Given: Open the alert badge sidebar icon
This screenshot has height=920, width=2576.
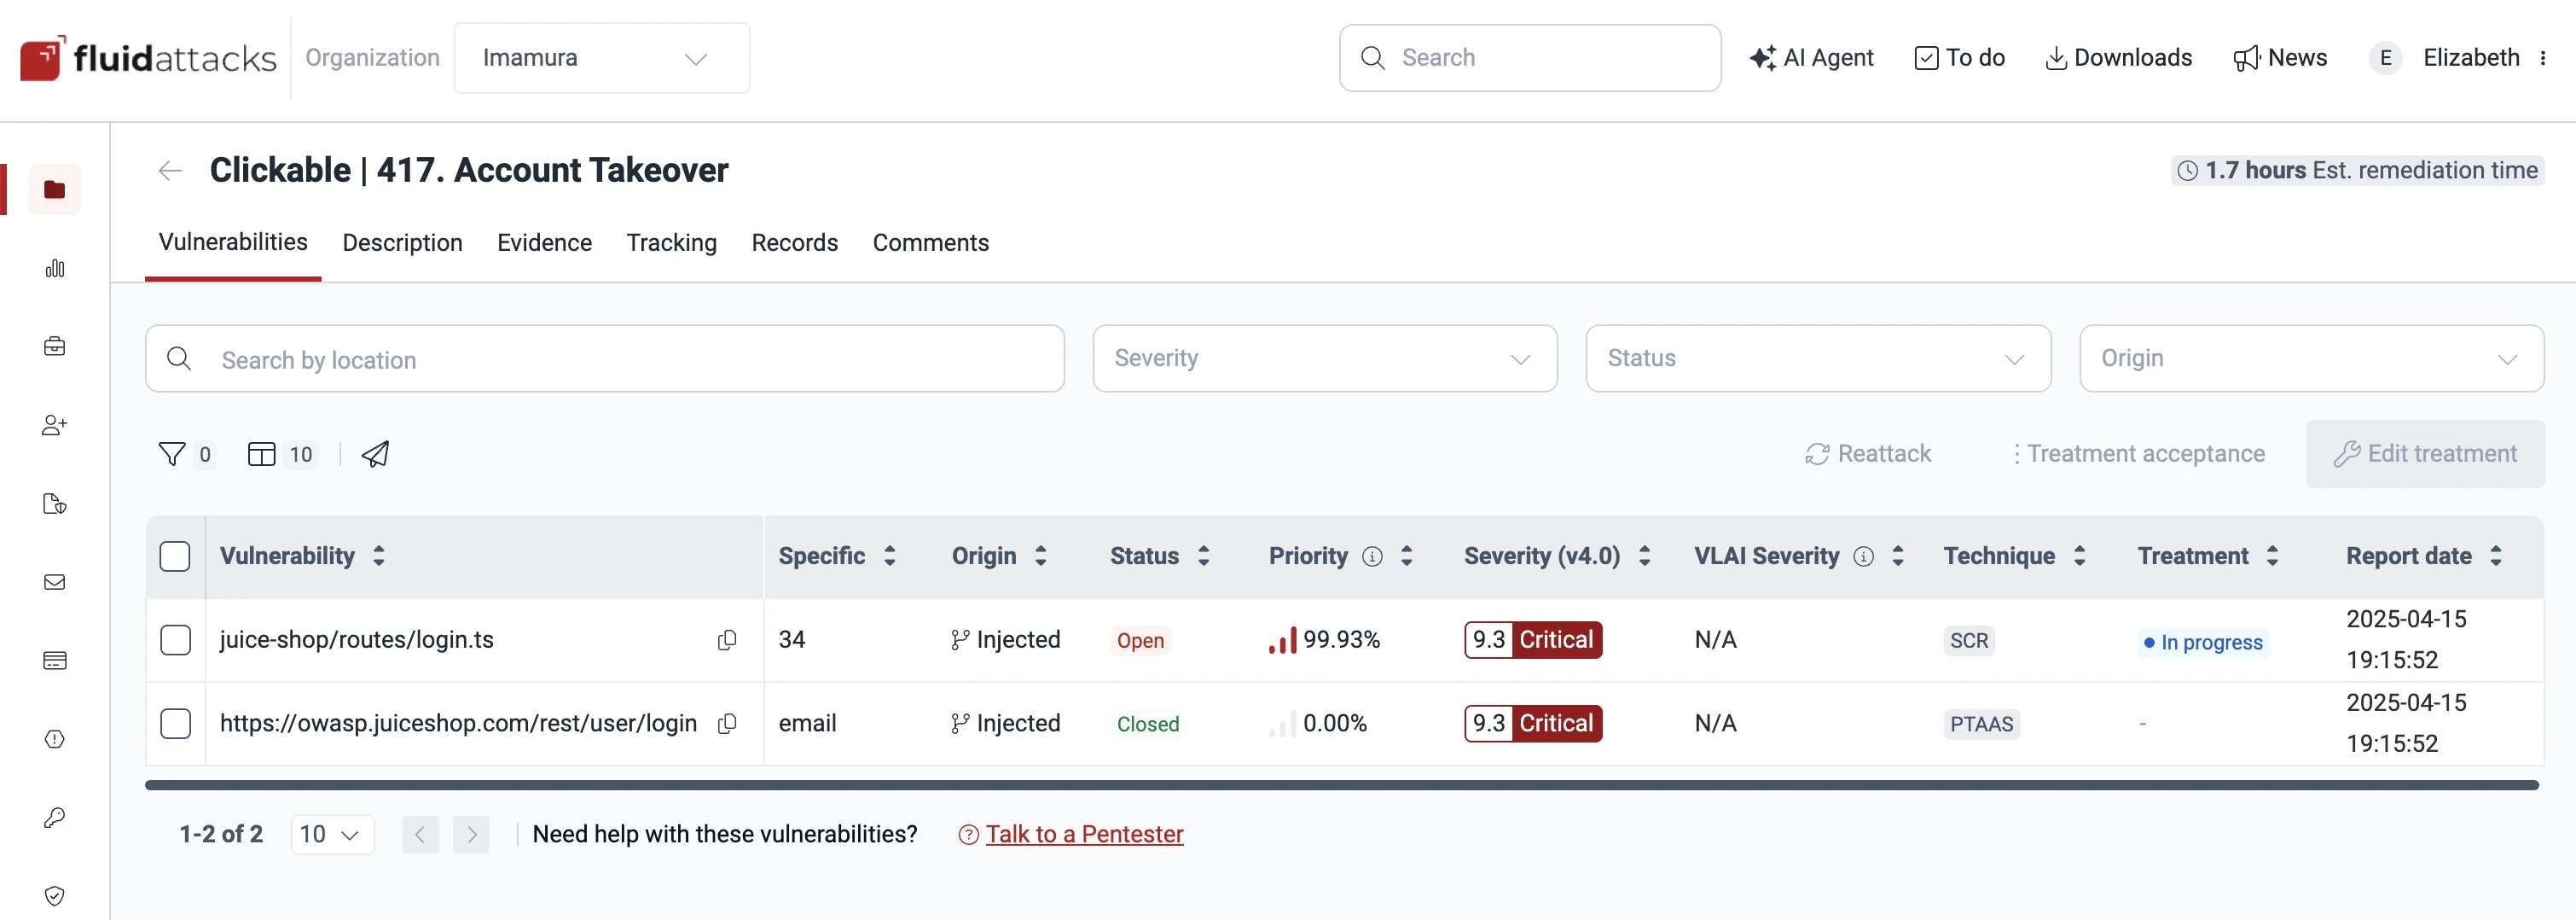Looking at the screenshot, I should click(54, 739).
